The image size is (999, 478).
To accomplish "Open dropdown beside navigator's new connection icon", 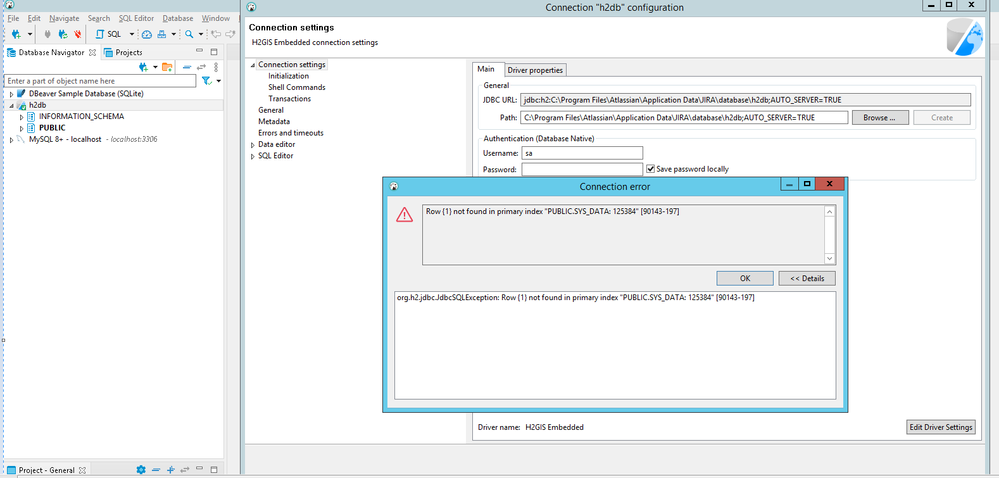I will click(155, 67).
